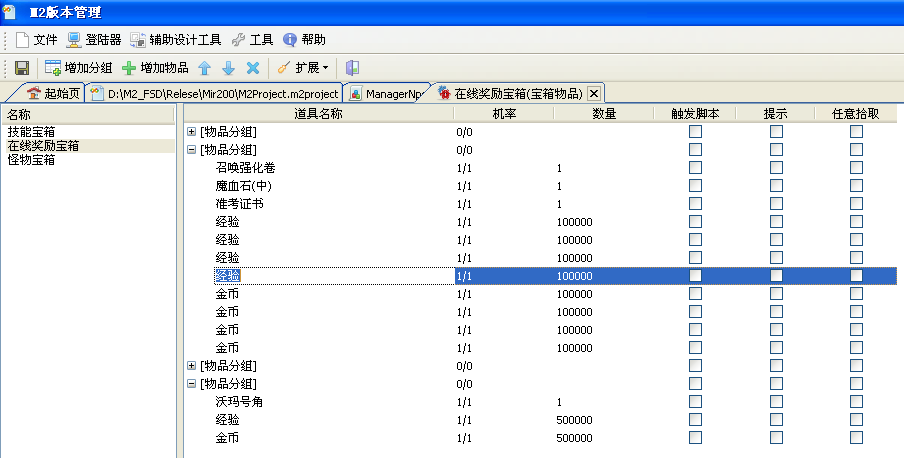
Task: Click the 登陆器 computer icon
Action: click(x=74, y=40)
